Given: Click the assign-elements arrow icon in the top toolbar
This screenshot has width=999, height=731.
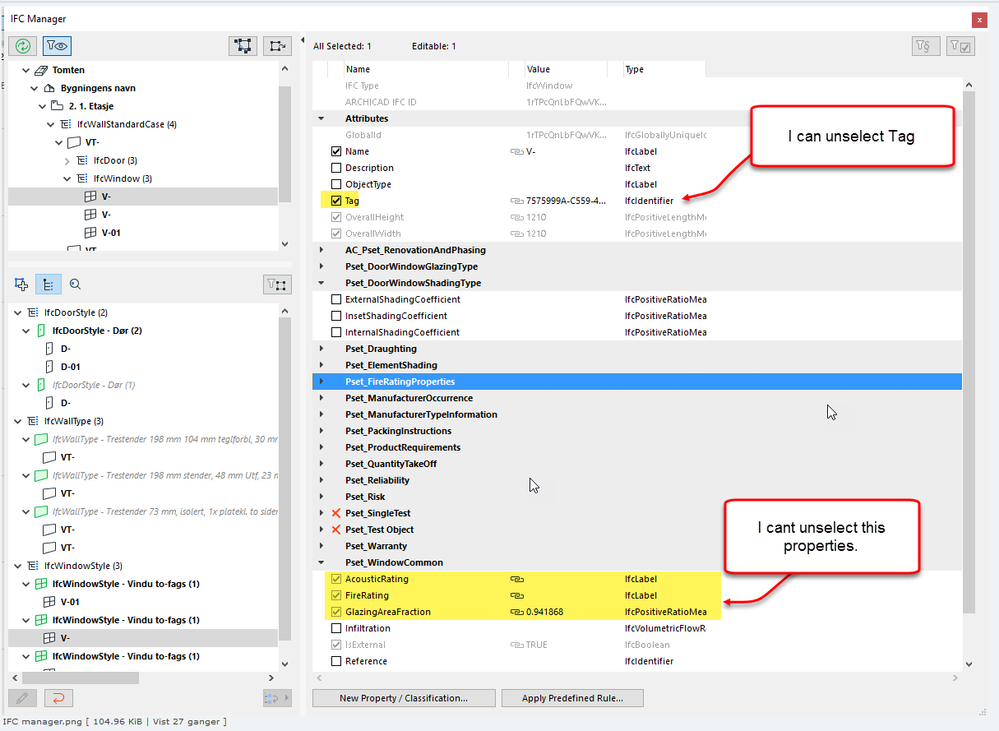Looking at the screenshot, I should coord(277,46).
